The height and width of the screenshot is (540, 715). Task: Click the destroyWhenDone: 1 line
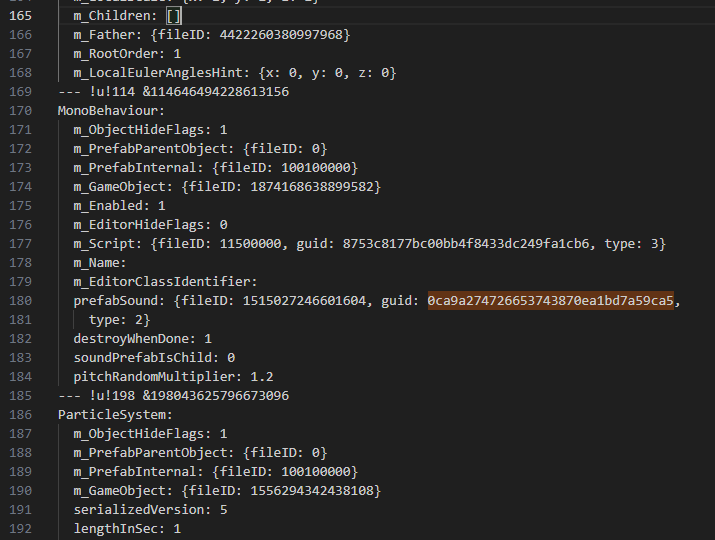click(x=142, y=339)
